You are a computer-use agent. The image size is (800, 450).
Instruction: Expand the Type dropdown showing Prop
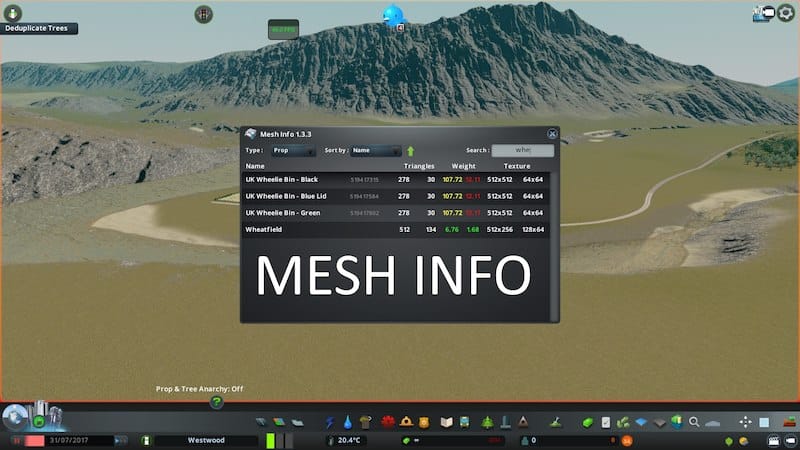tap(294, 151)
